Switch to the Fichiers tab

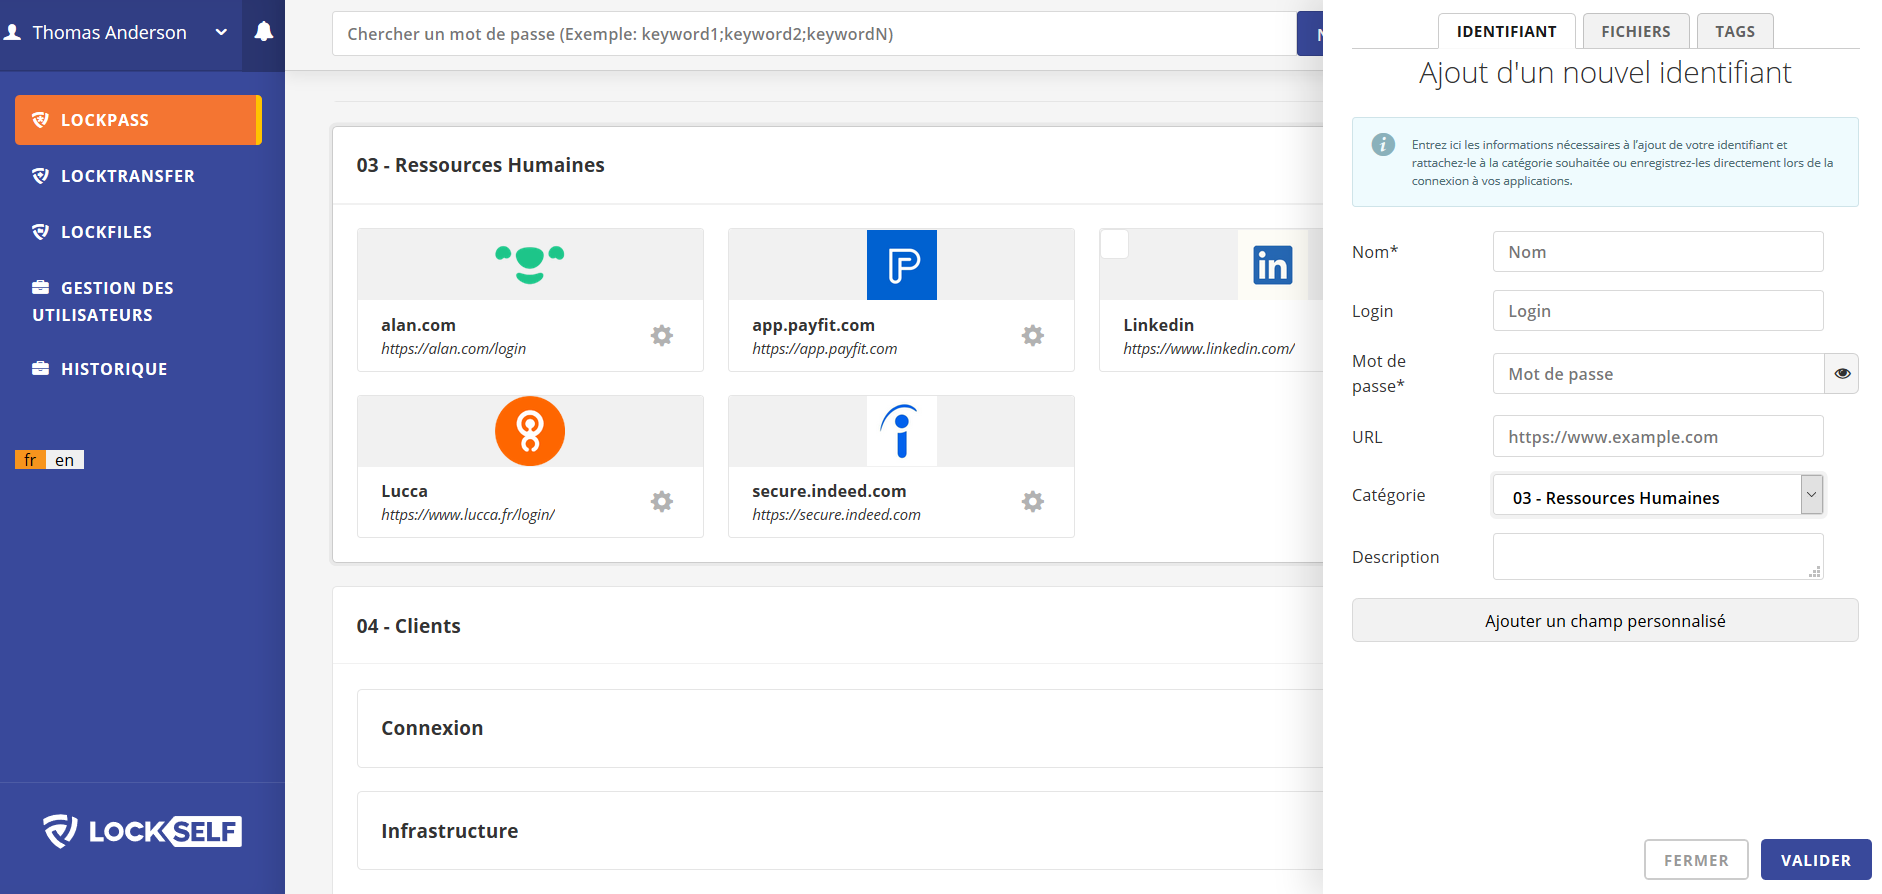[1635, 32]
